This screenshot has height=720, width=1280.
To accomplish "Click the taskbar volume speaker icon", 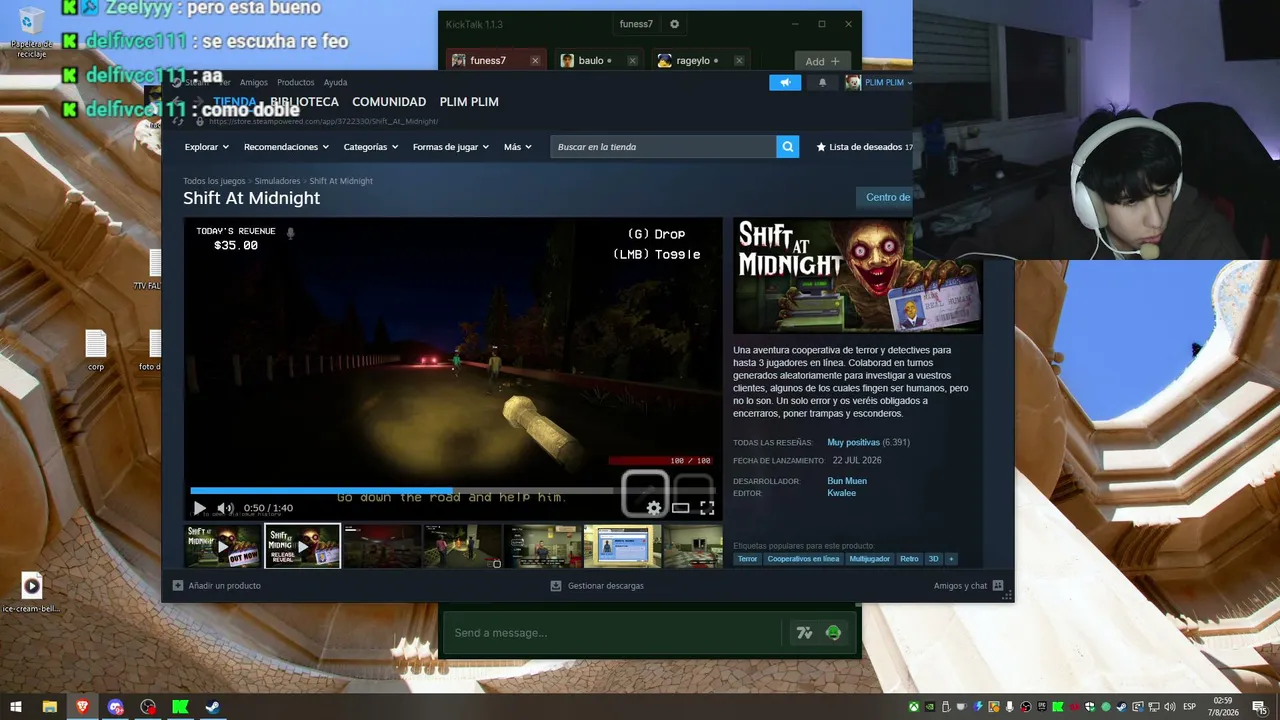I will (x=1170, y=707).
